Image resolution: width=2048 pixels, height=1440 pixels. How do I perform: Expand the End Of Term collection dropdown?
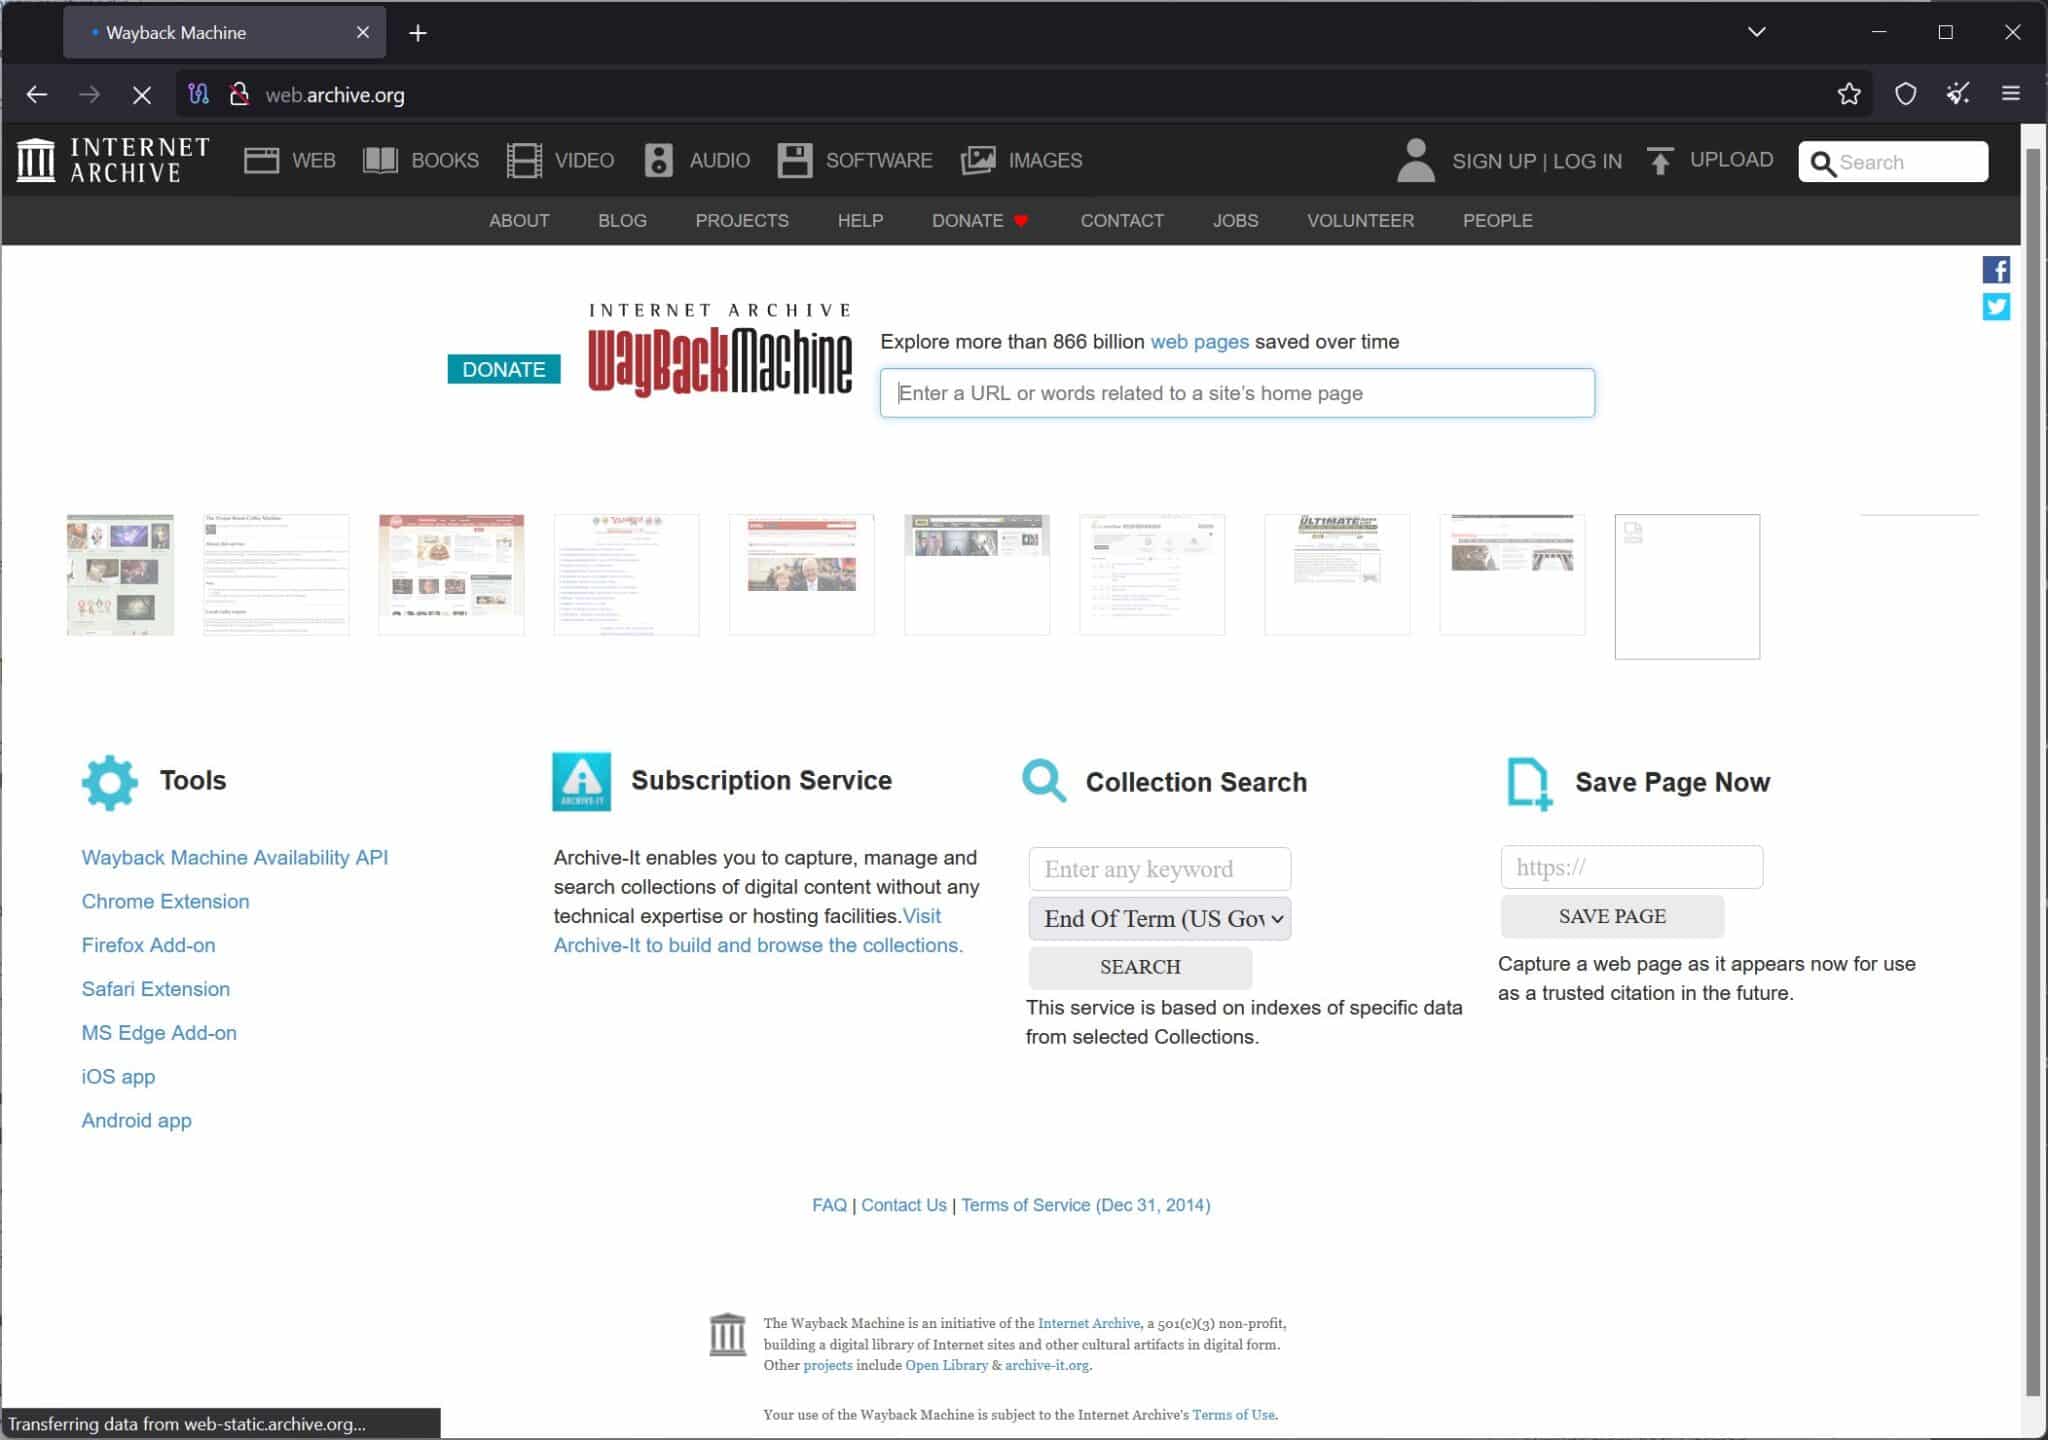pyautogui.click(x=1160, y=918)
